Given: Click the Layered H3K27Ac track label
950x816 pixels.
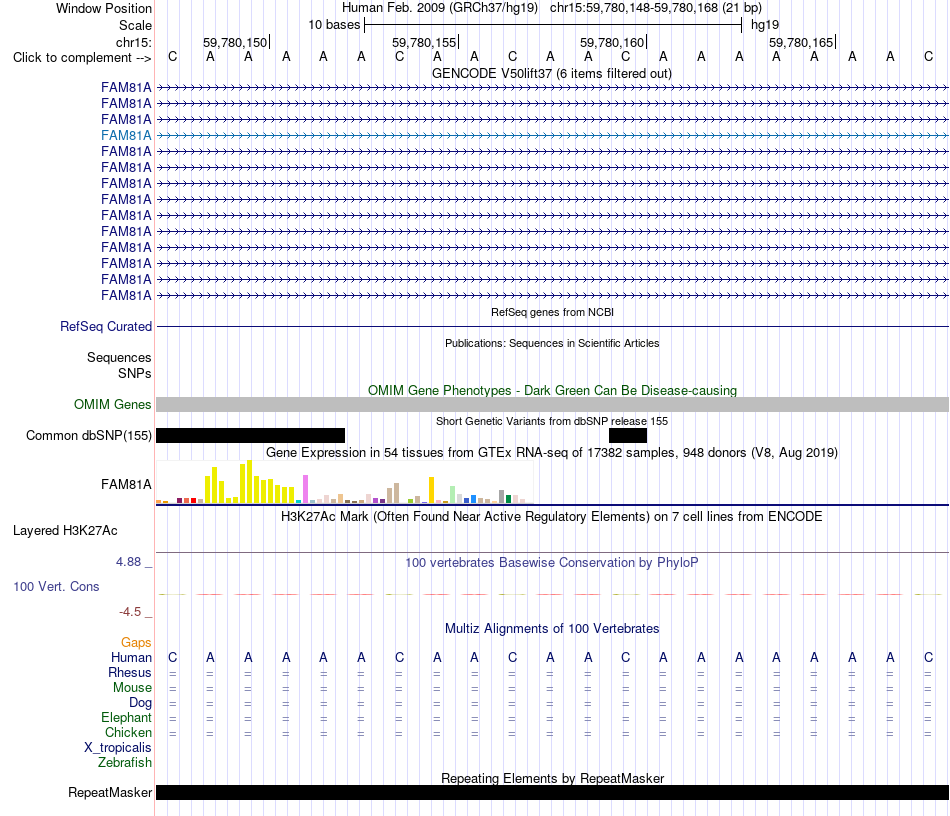Looking at the screenshot, I should tap(65, 531).
